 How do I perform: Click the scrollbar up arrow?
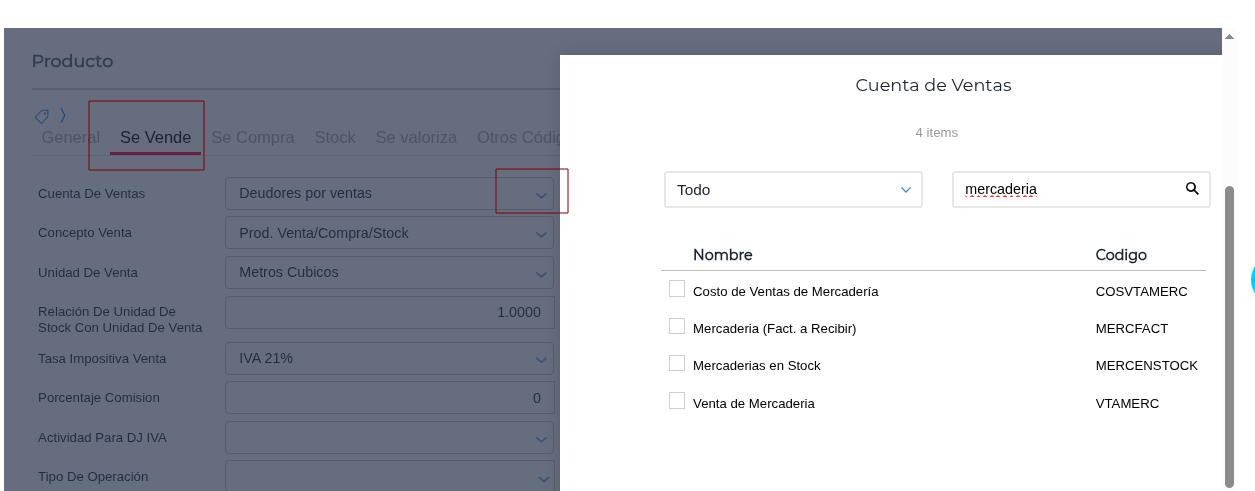(1229, 37)
